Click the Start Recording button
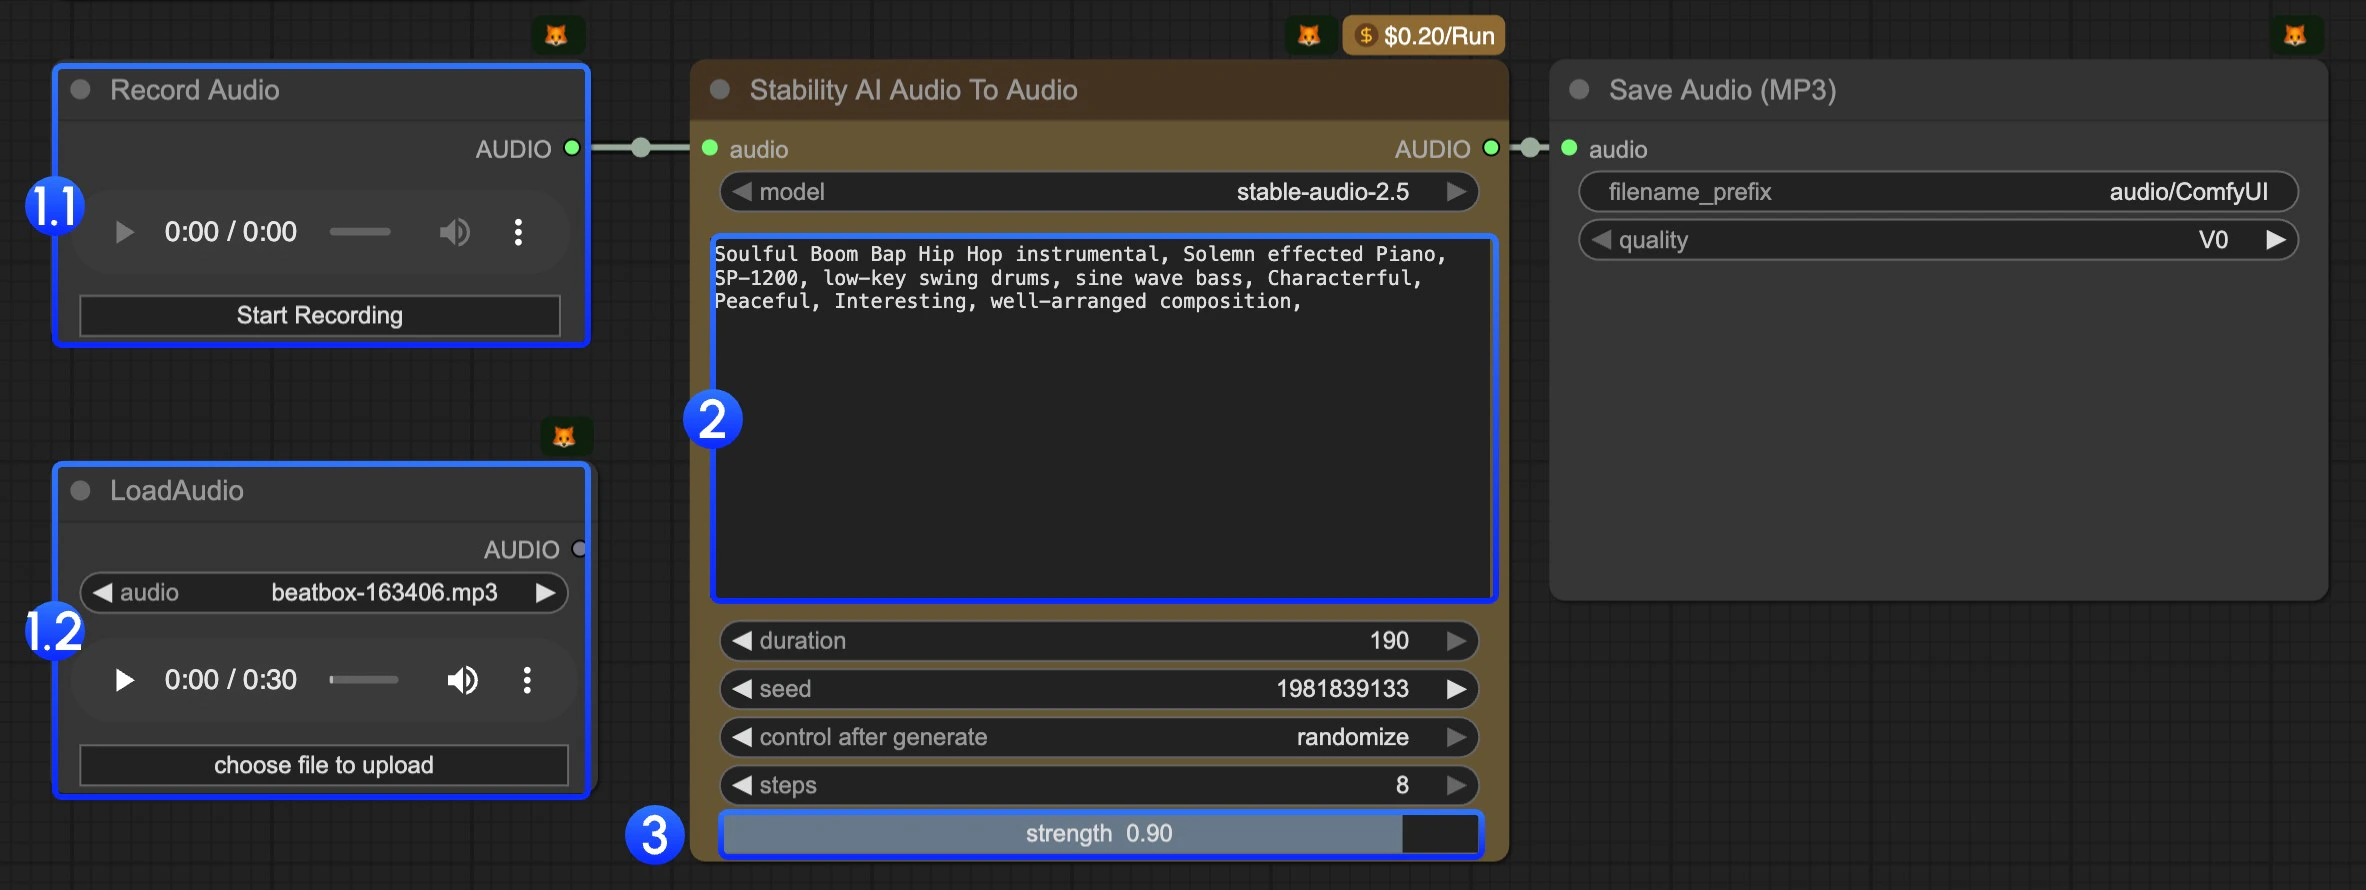This screenshot has width=2366, height=890. tap(320, 315)
